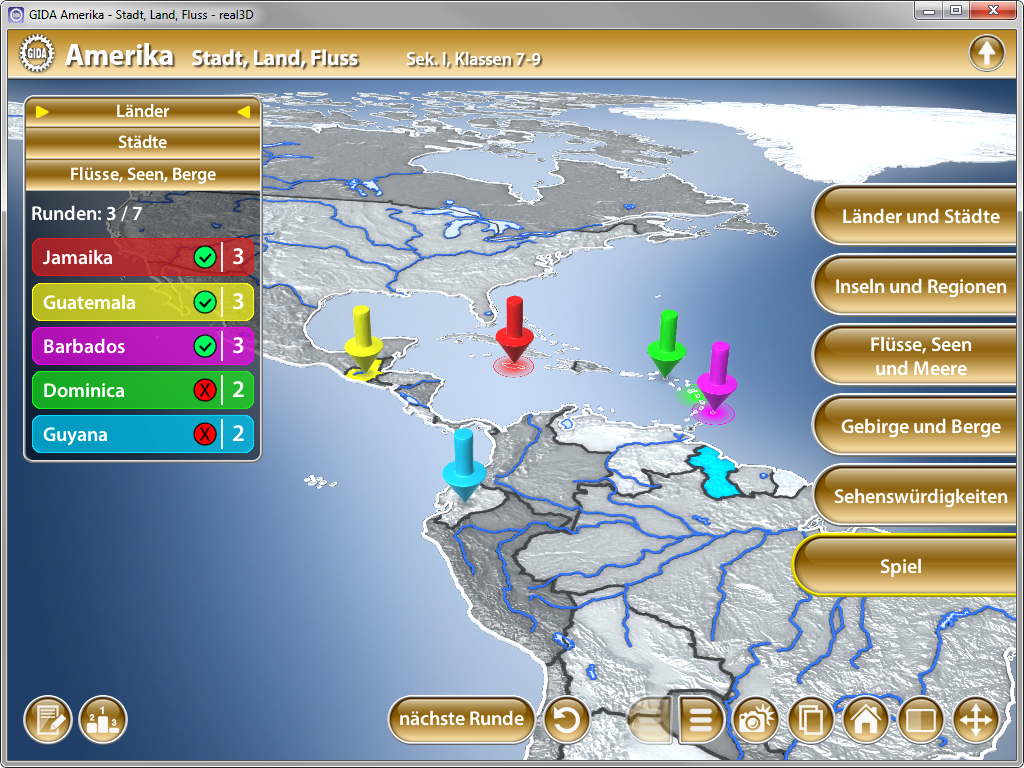Click the Sehenswürdigkeiten button

(x=920, y=496)
